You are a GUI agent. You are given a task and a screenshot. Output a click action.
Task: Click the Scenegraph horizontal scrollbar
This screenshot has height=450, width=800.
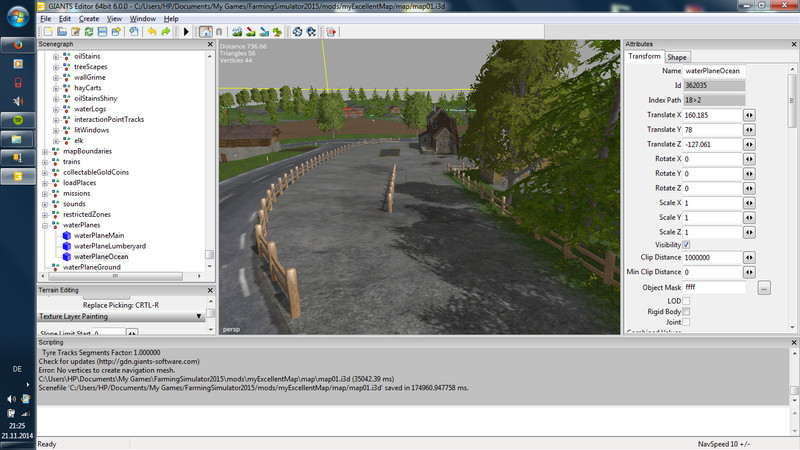tap(115, 276)
